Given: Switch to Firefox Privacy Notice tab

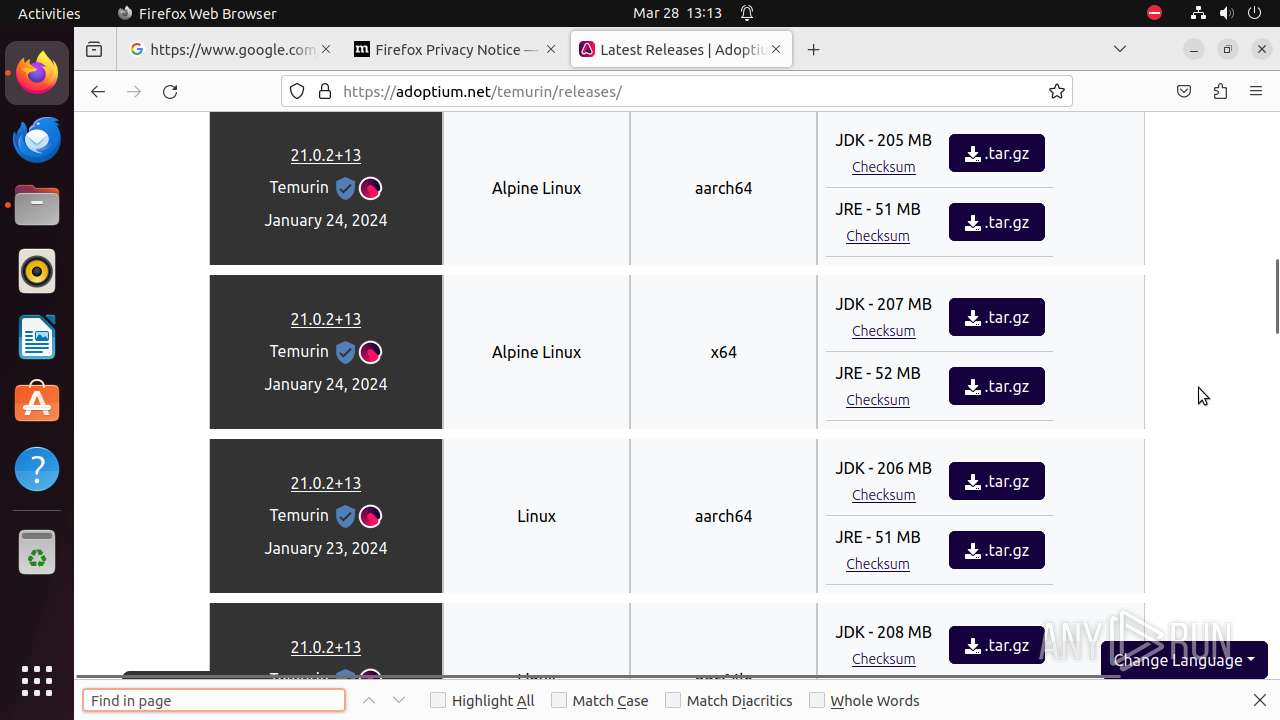Looking at the screenshot, I should [456, 49].
